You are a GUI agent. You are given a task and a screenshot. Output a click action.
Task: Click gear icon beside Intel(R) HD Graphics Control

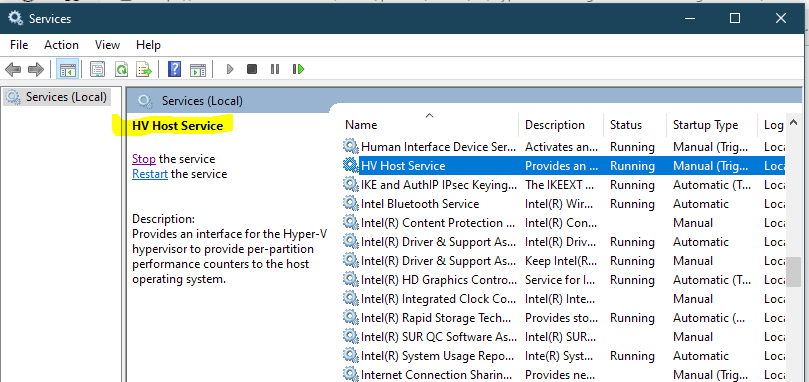coord(350,279)
